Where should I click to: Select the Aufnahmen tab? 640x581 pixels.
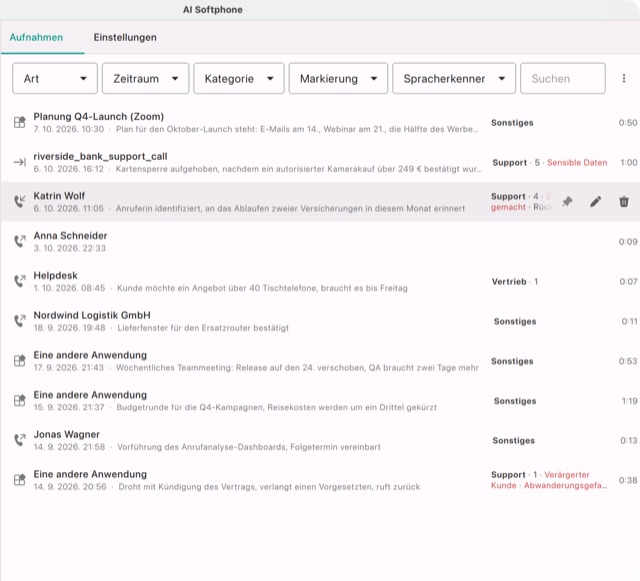coord(36,37)
